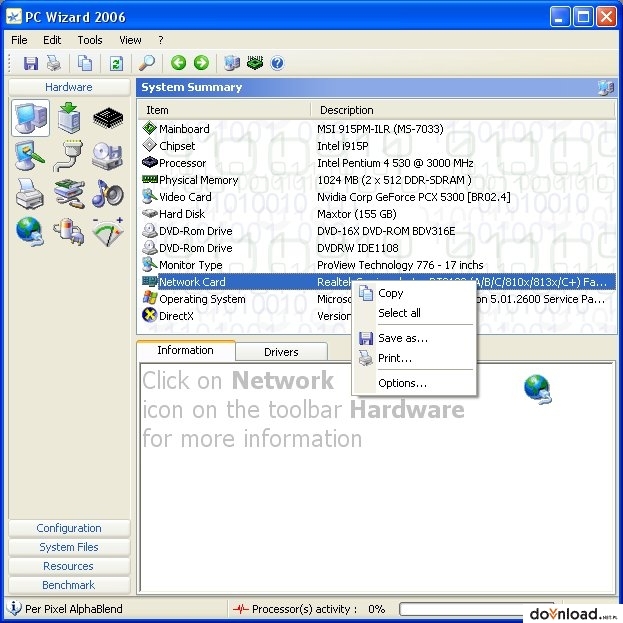Select the Multimedia speaker icon in Hardware panel
623x623 pixels.
(x=107, y=193)
